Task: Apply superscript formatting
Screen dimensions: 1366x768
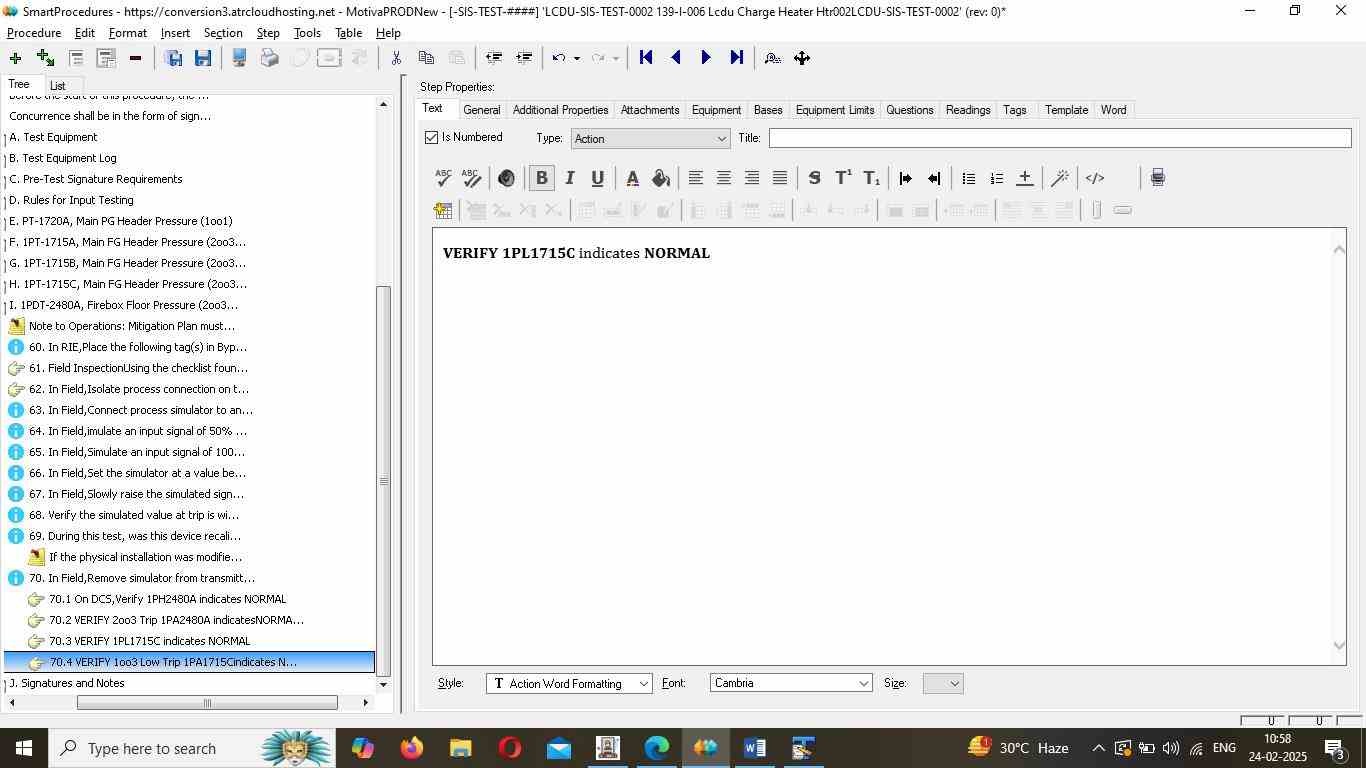Action: click(843, 178)
